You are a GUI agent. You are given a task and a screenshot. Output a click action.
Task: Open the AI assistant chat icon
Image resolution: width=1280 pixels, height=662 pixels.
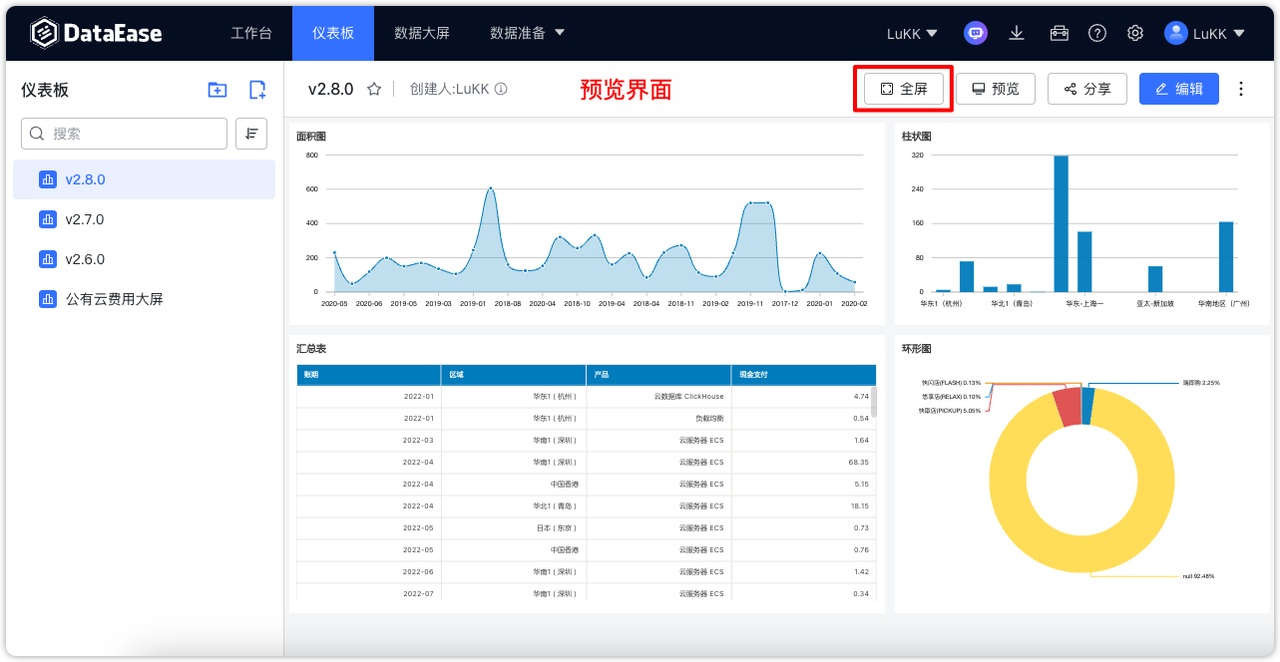pos(975,32)
